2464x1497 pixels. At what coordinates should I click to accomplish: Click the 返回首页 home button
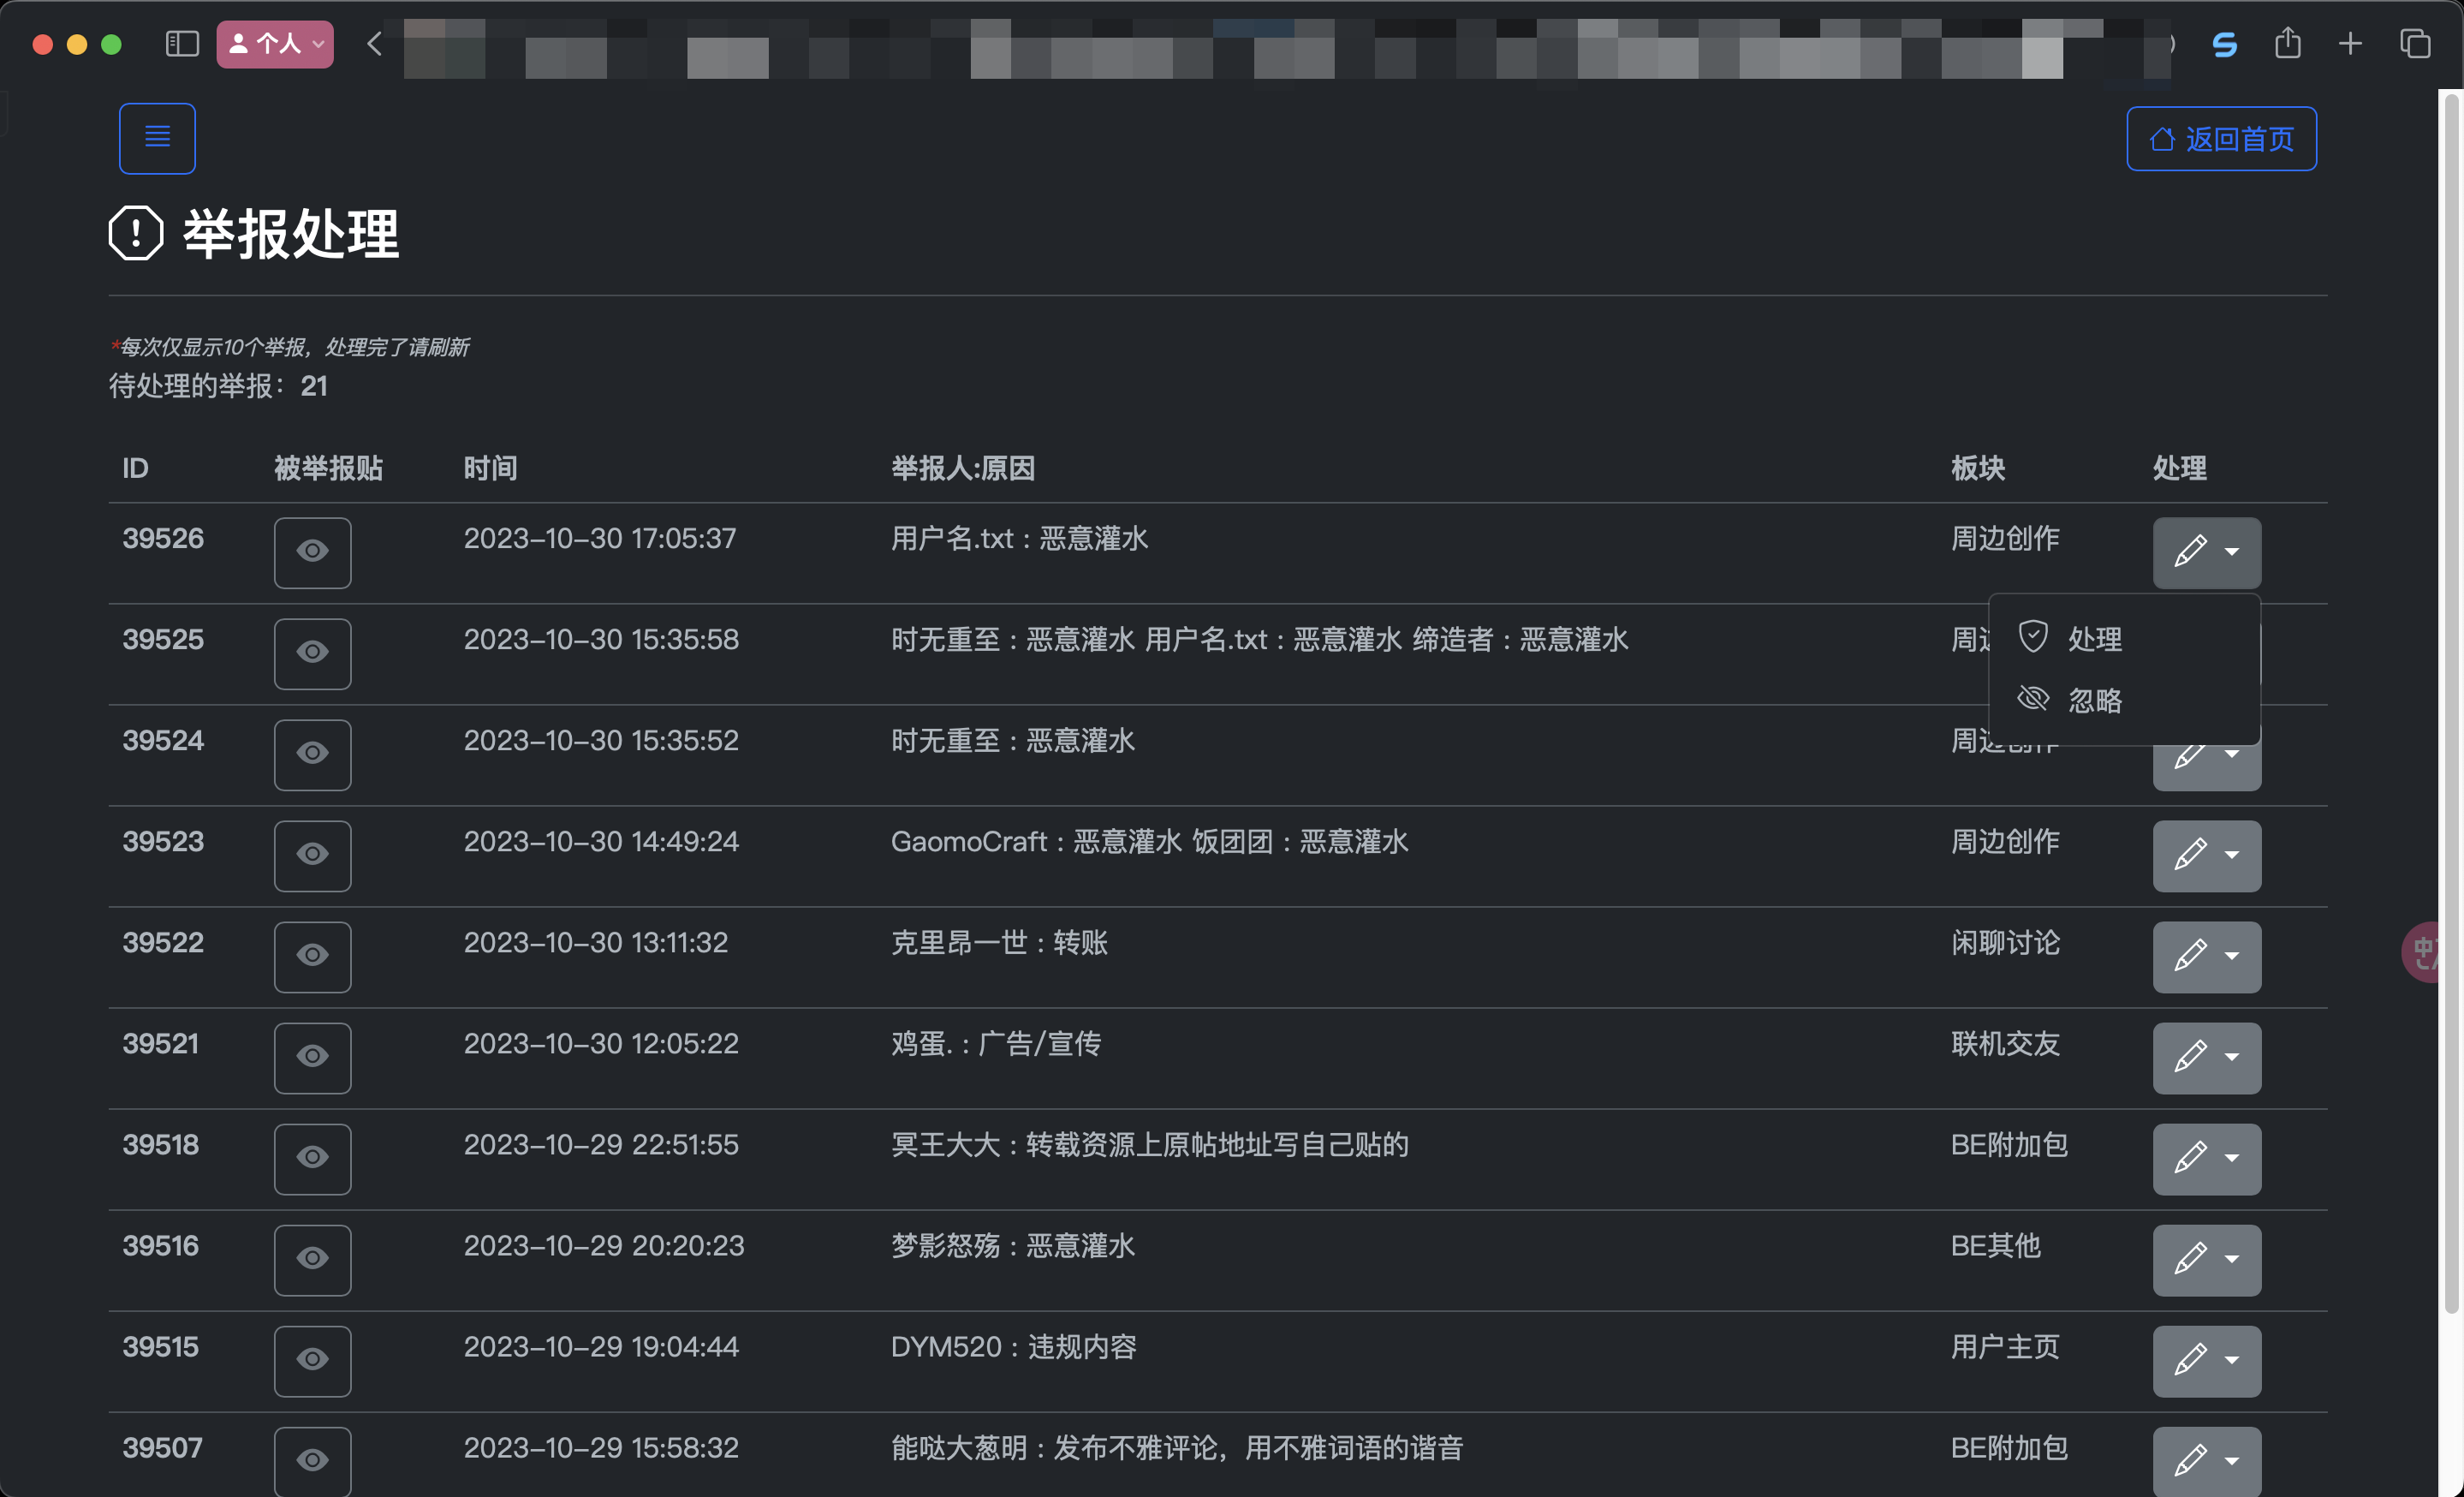[2221, 139]
